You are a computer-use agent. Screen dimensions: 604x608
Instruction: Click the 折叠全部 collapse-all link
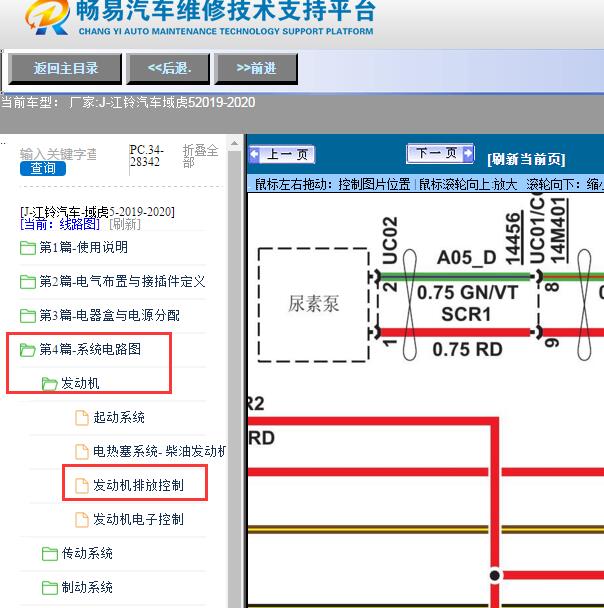pos(200,156)
